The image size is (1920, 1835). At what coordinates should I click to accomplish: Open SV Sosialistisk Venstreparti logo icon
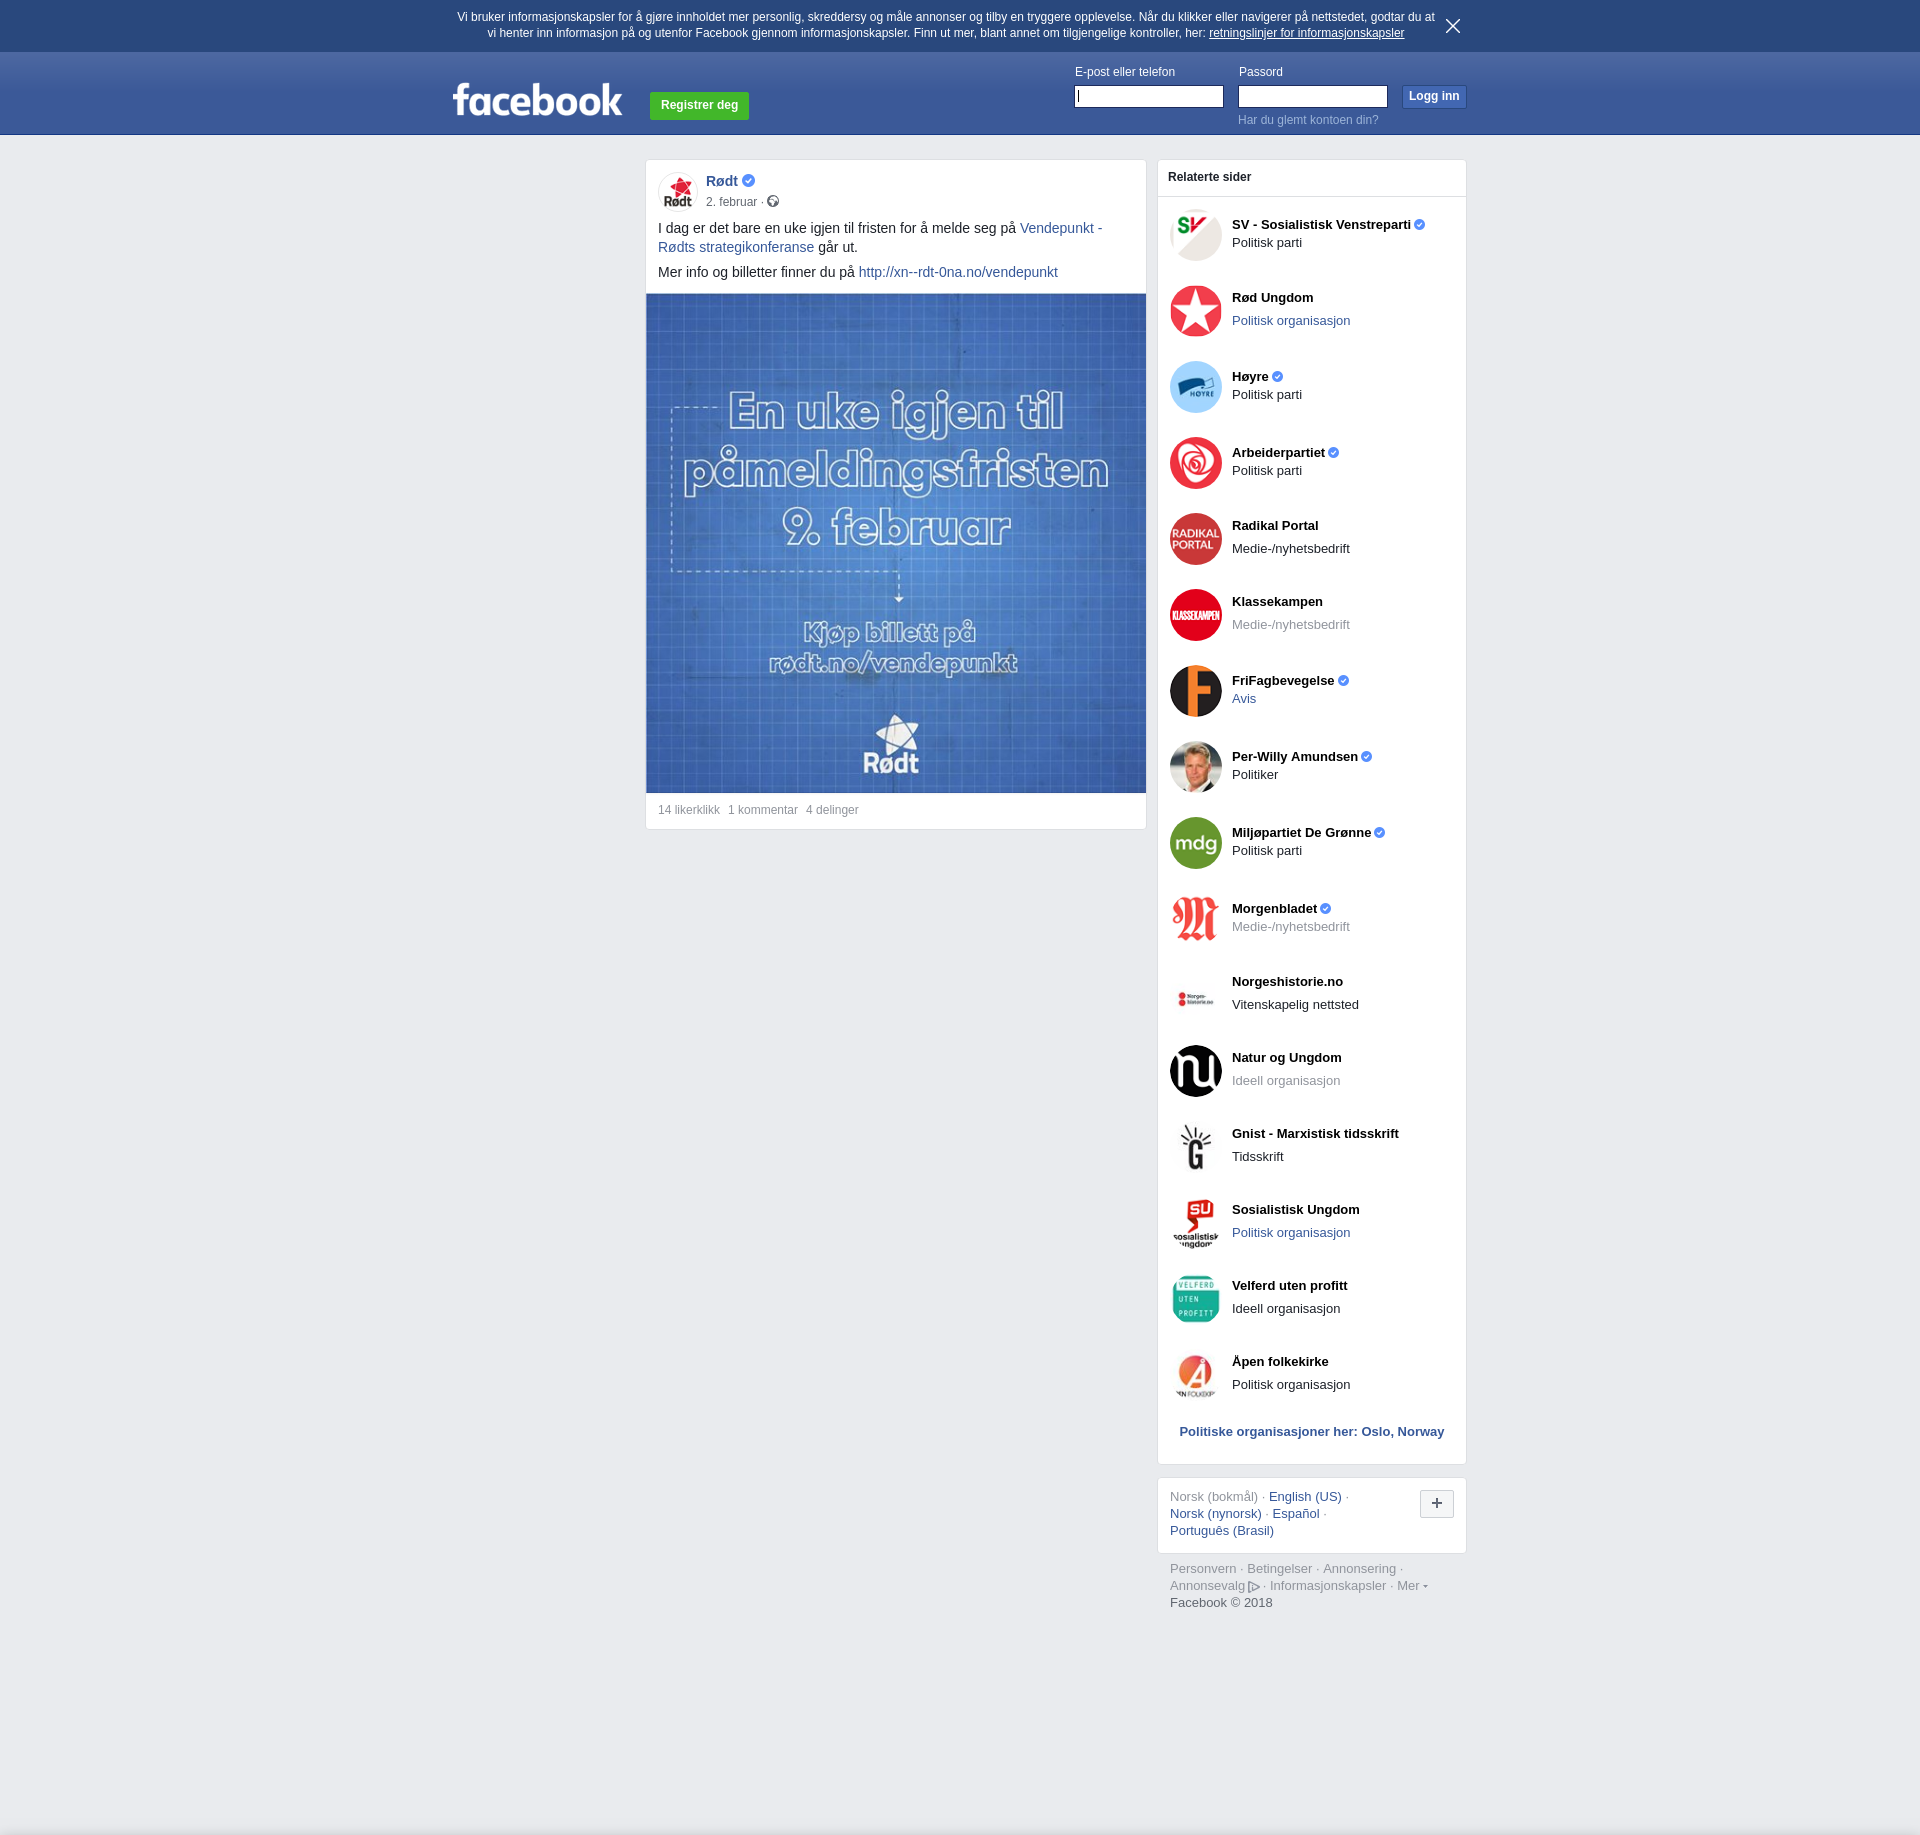[1195, 235]
